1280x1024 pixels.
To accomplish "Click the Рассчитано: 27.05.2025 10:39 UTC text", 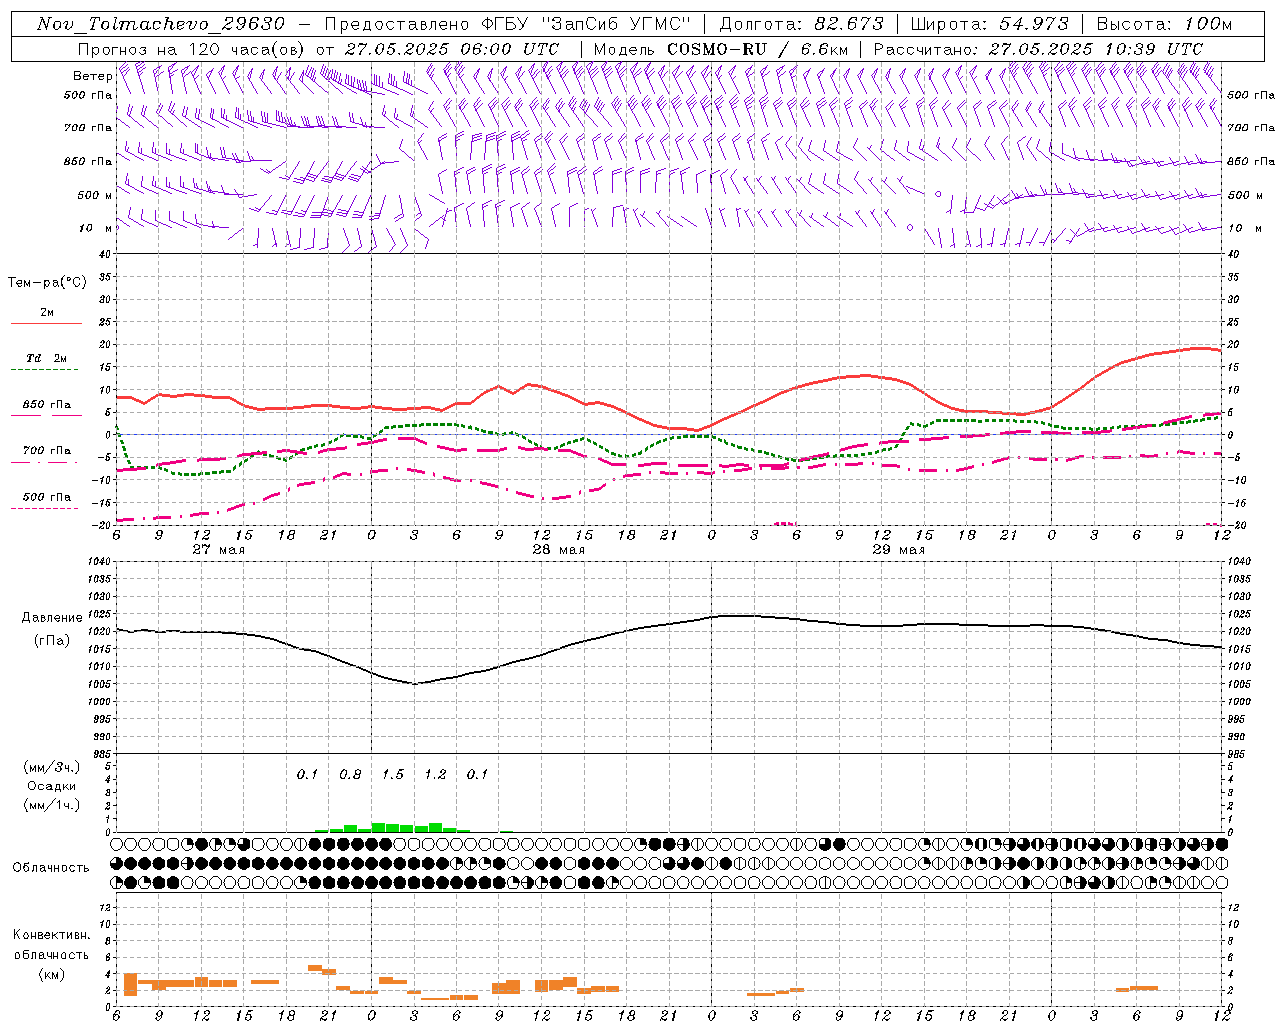I will tap(1038, 49).
